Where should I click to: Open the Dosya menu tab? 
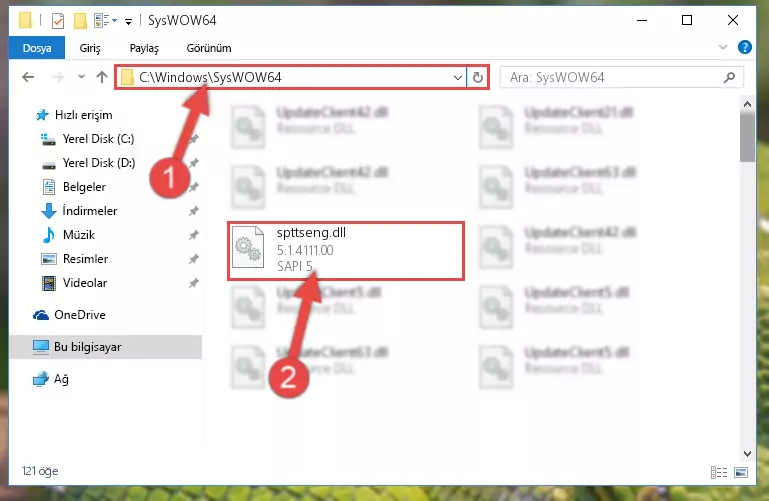coord(37,48)
